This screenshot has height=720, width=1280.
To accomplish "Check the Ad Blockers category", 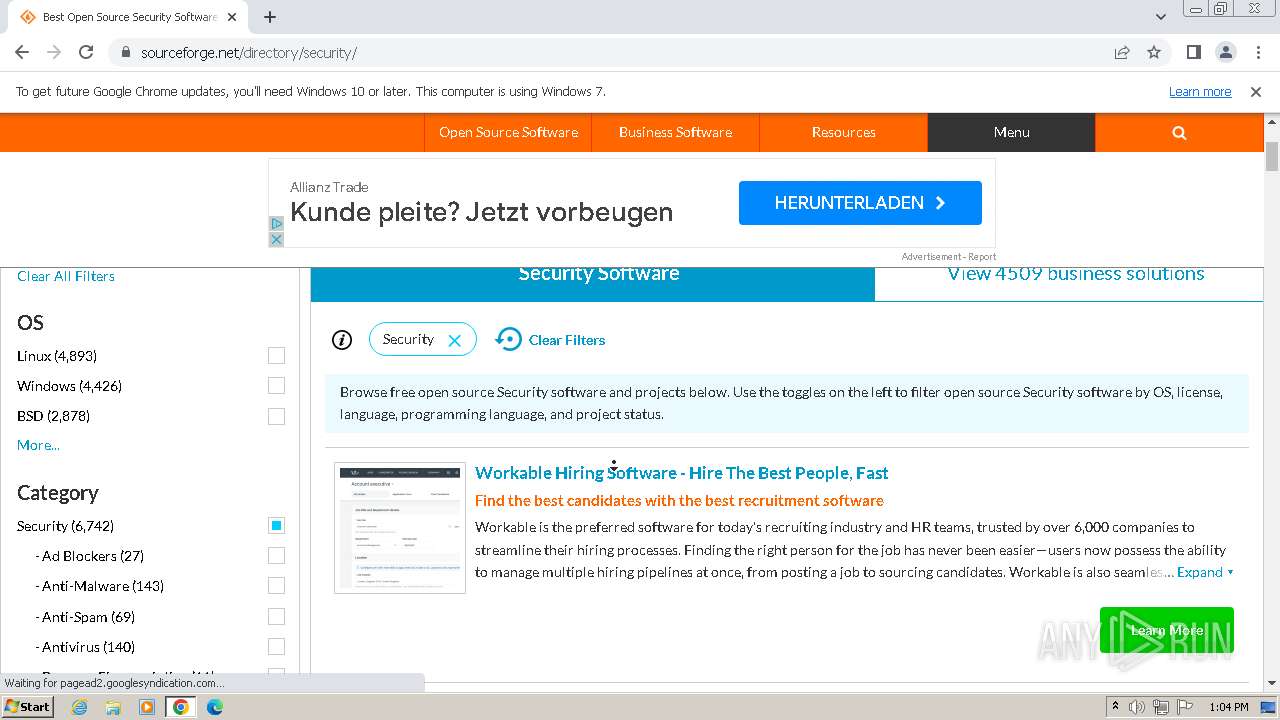I will pos(276,555).
